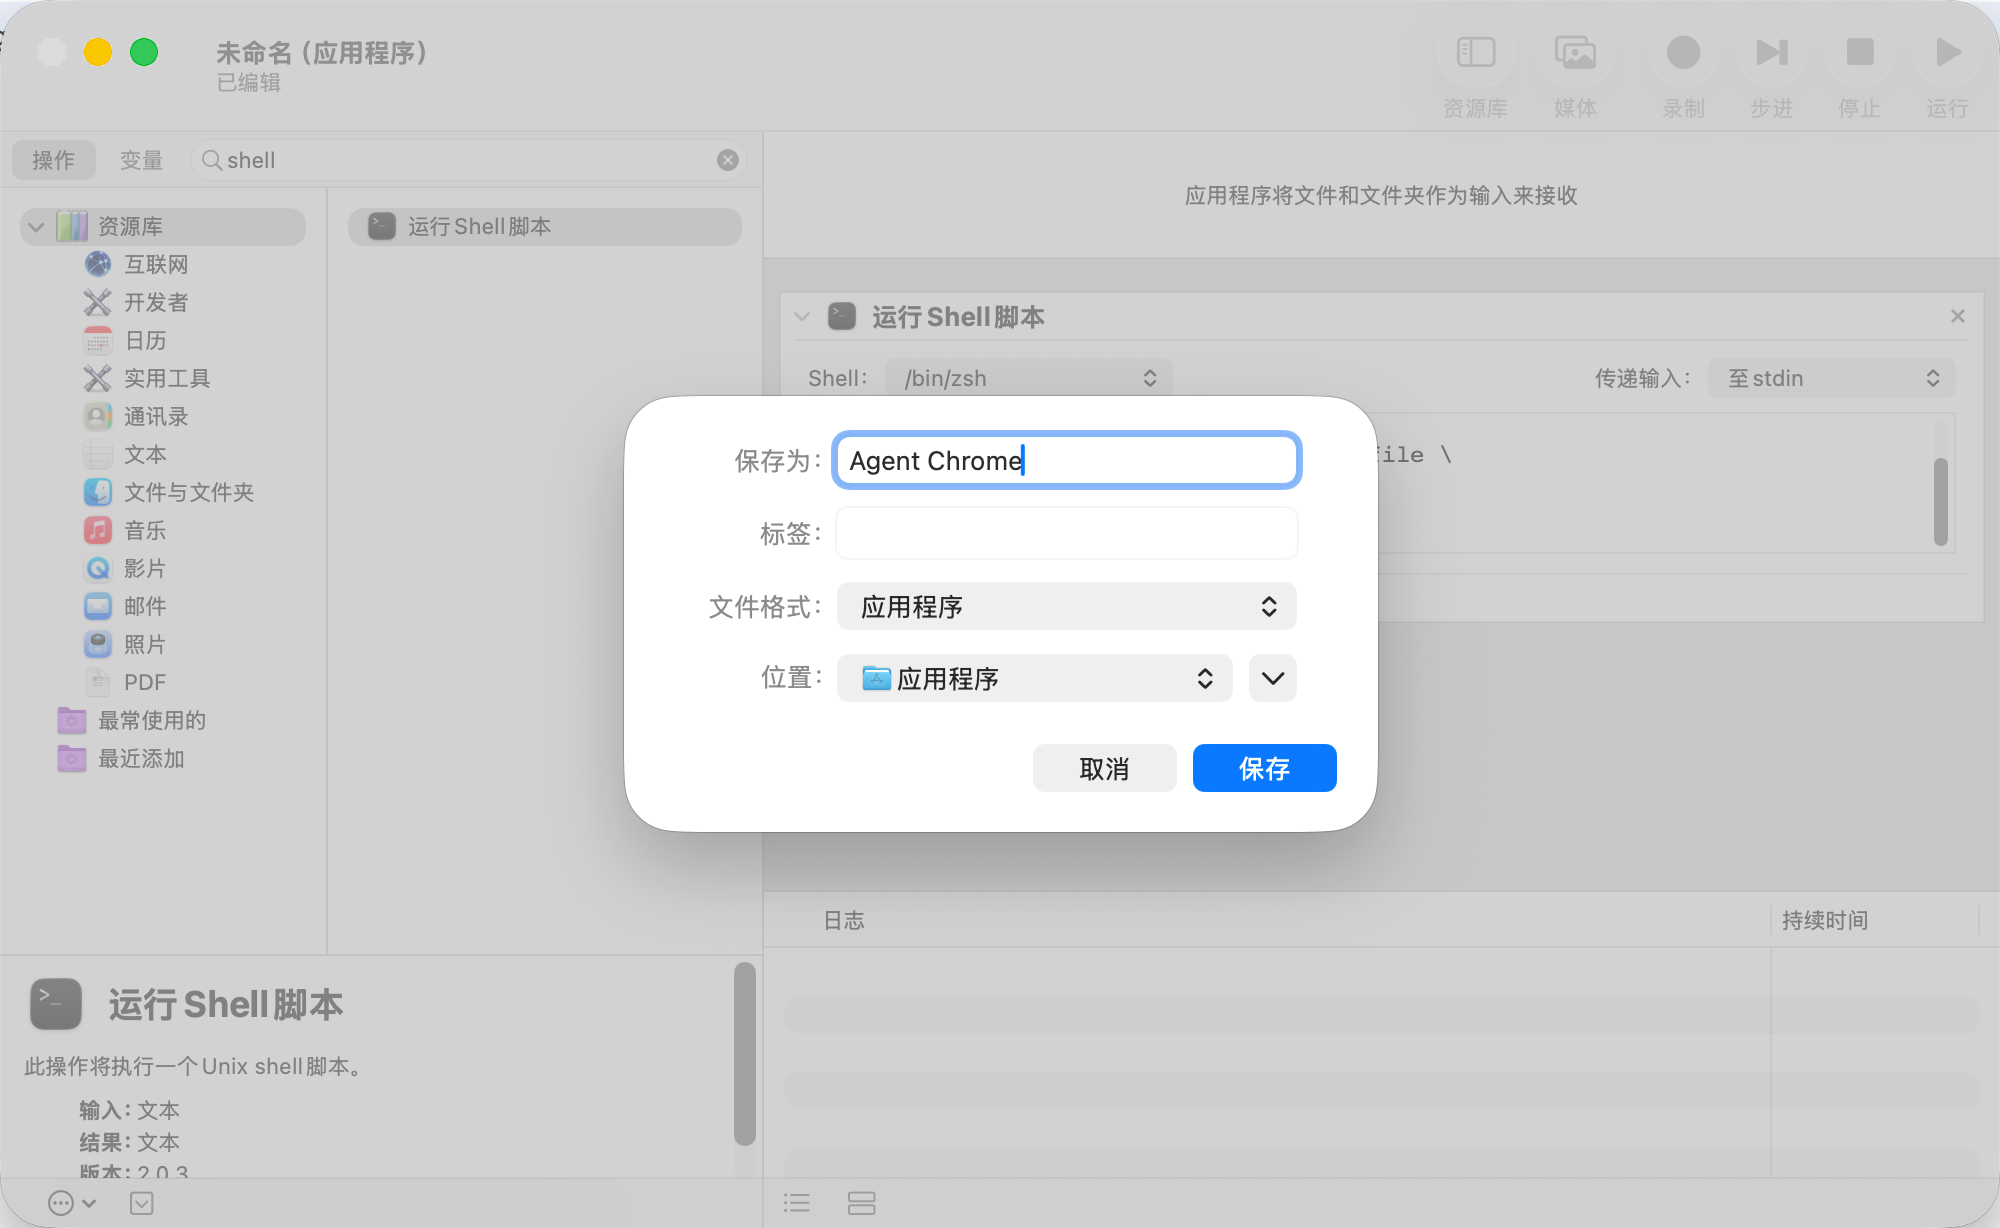Click the Step (步进) toolbar icon
The image size is (2000, 1228).
(1771, 52)
